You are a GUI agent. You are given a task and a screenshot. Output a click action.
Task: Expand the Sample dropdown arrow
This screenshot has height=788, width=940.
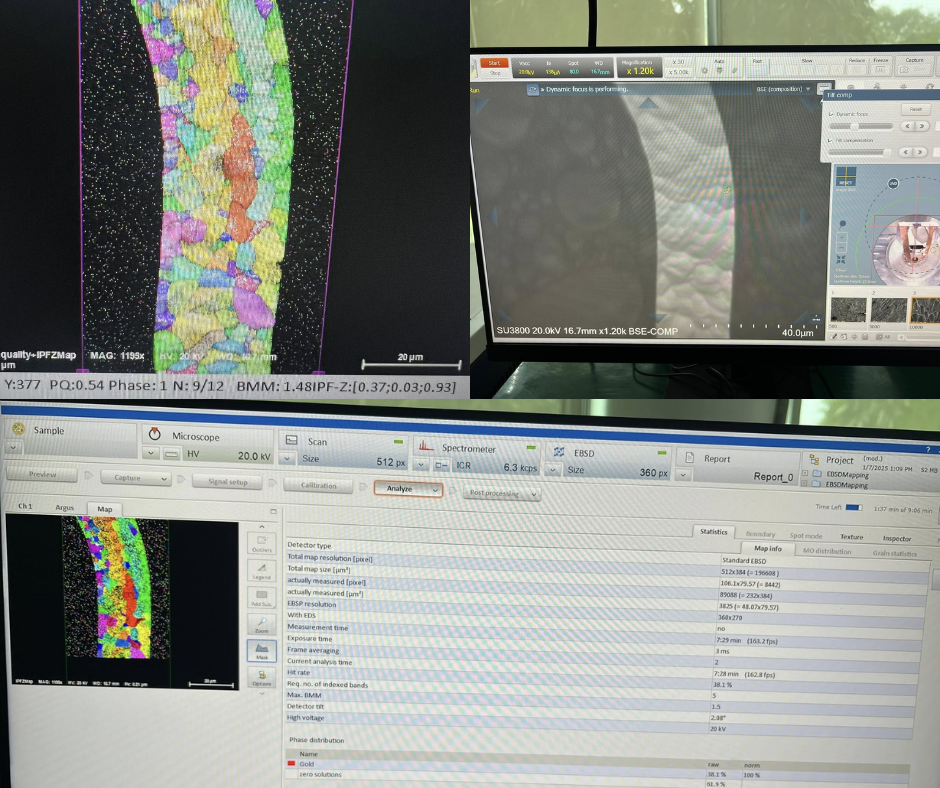13,447
